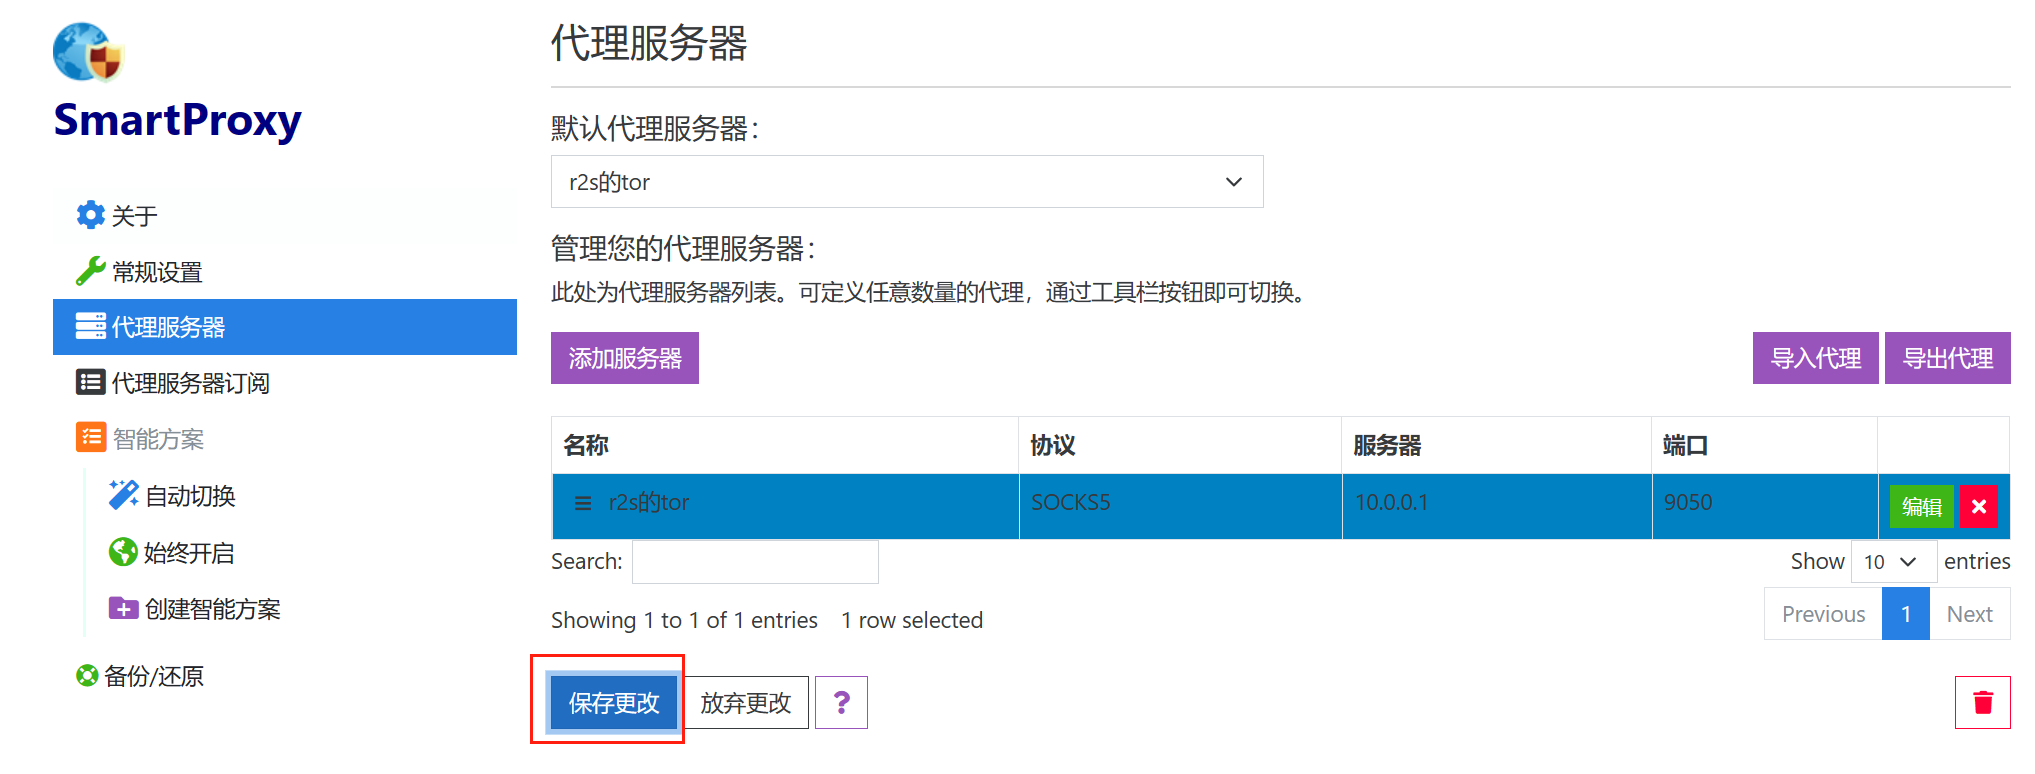Click inside the Search input field
Screen dimensions: 2035x774
click(x=755, y=562)
